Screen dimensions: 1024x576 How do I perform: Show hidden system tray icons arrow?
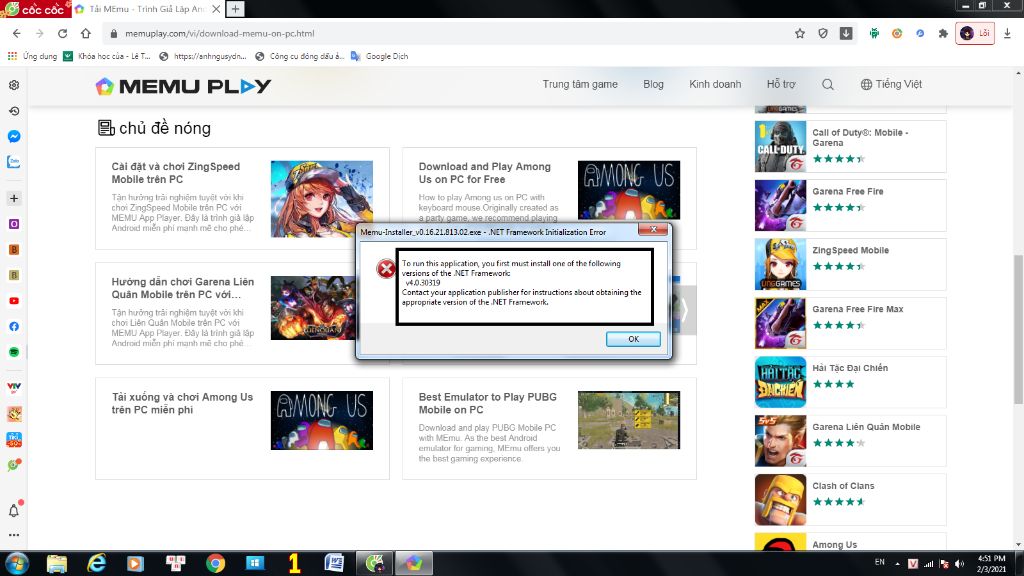coord(897,564)
